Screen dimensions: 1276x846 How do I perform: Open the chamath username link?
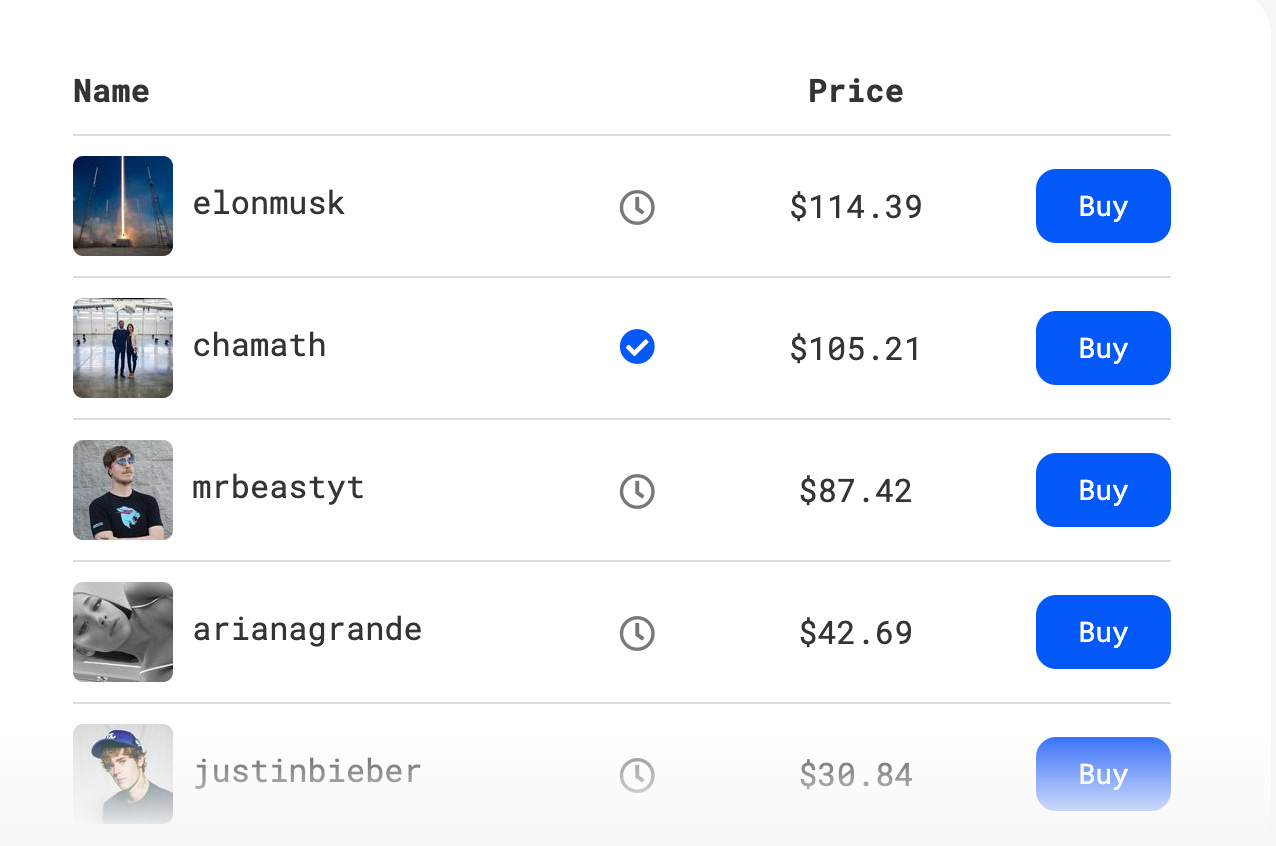(260, 345)
